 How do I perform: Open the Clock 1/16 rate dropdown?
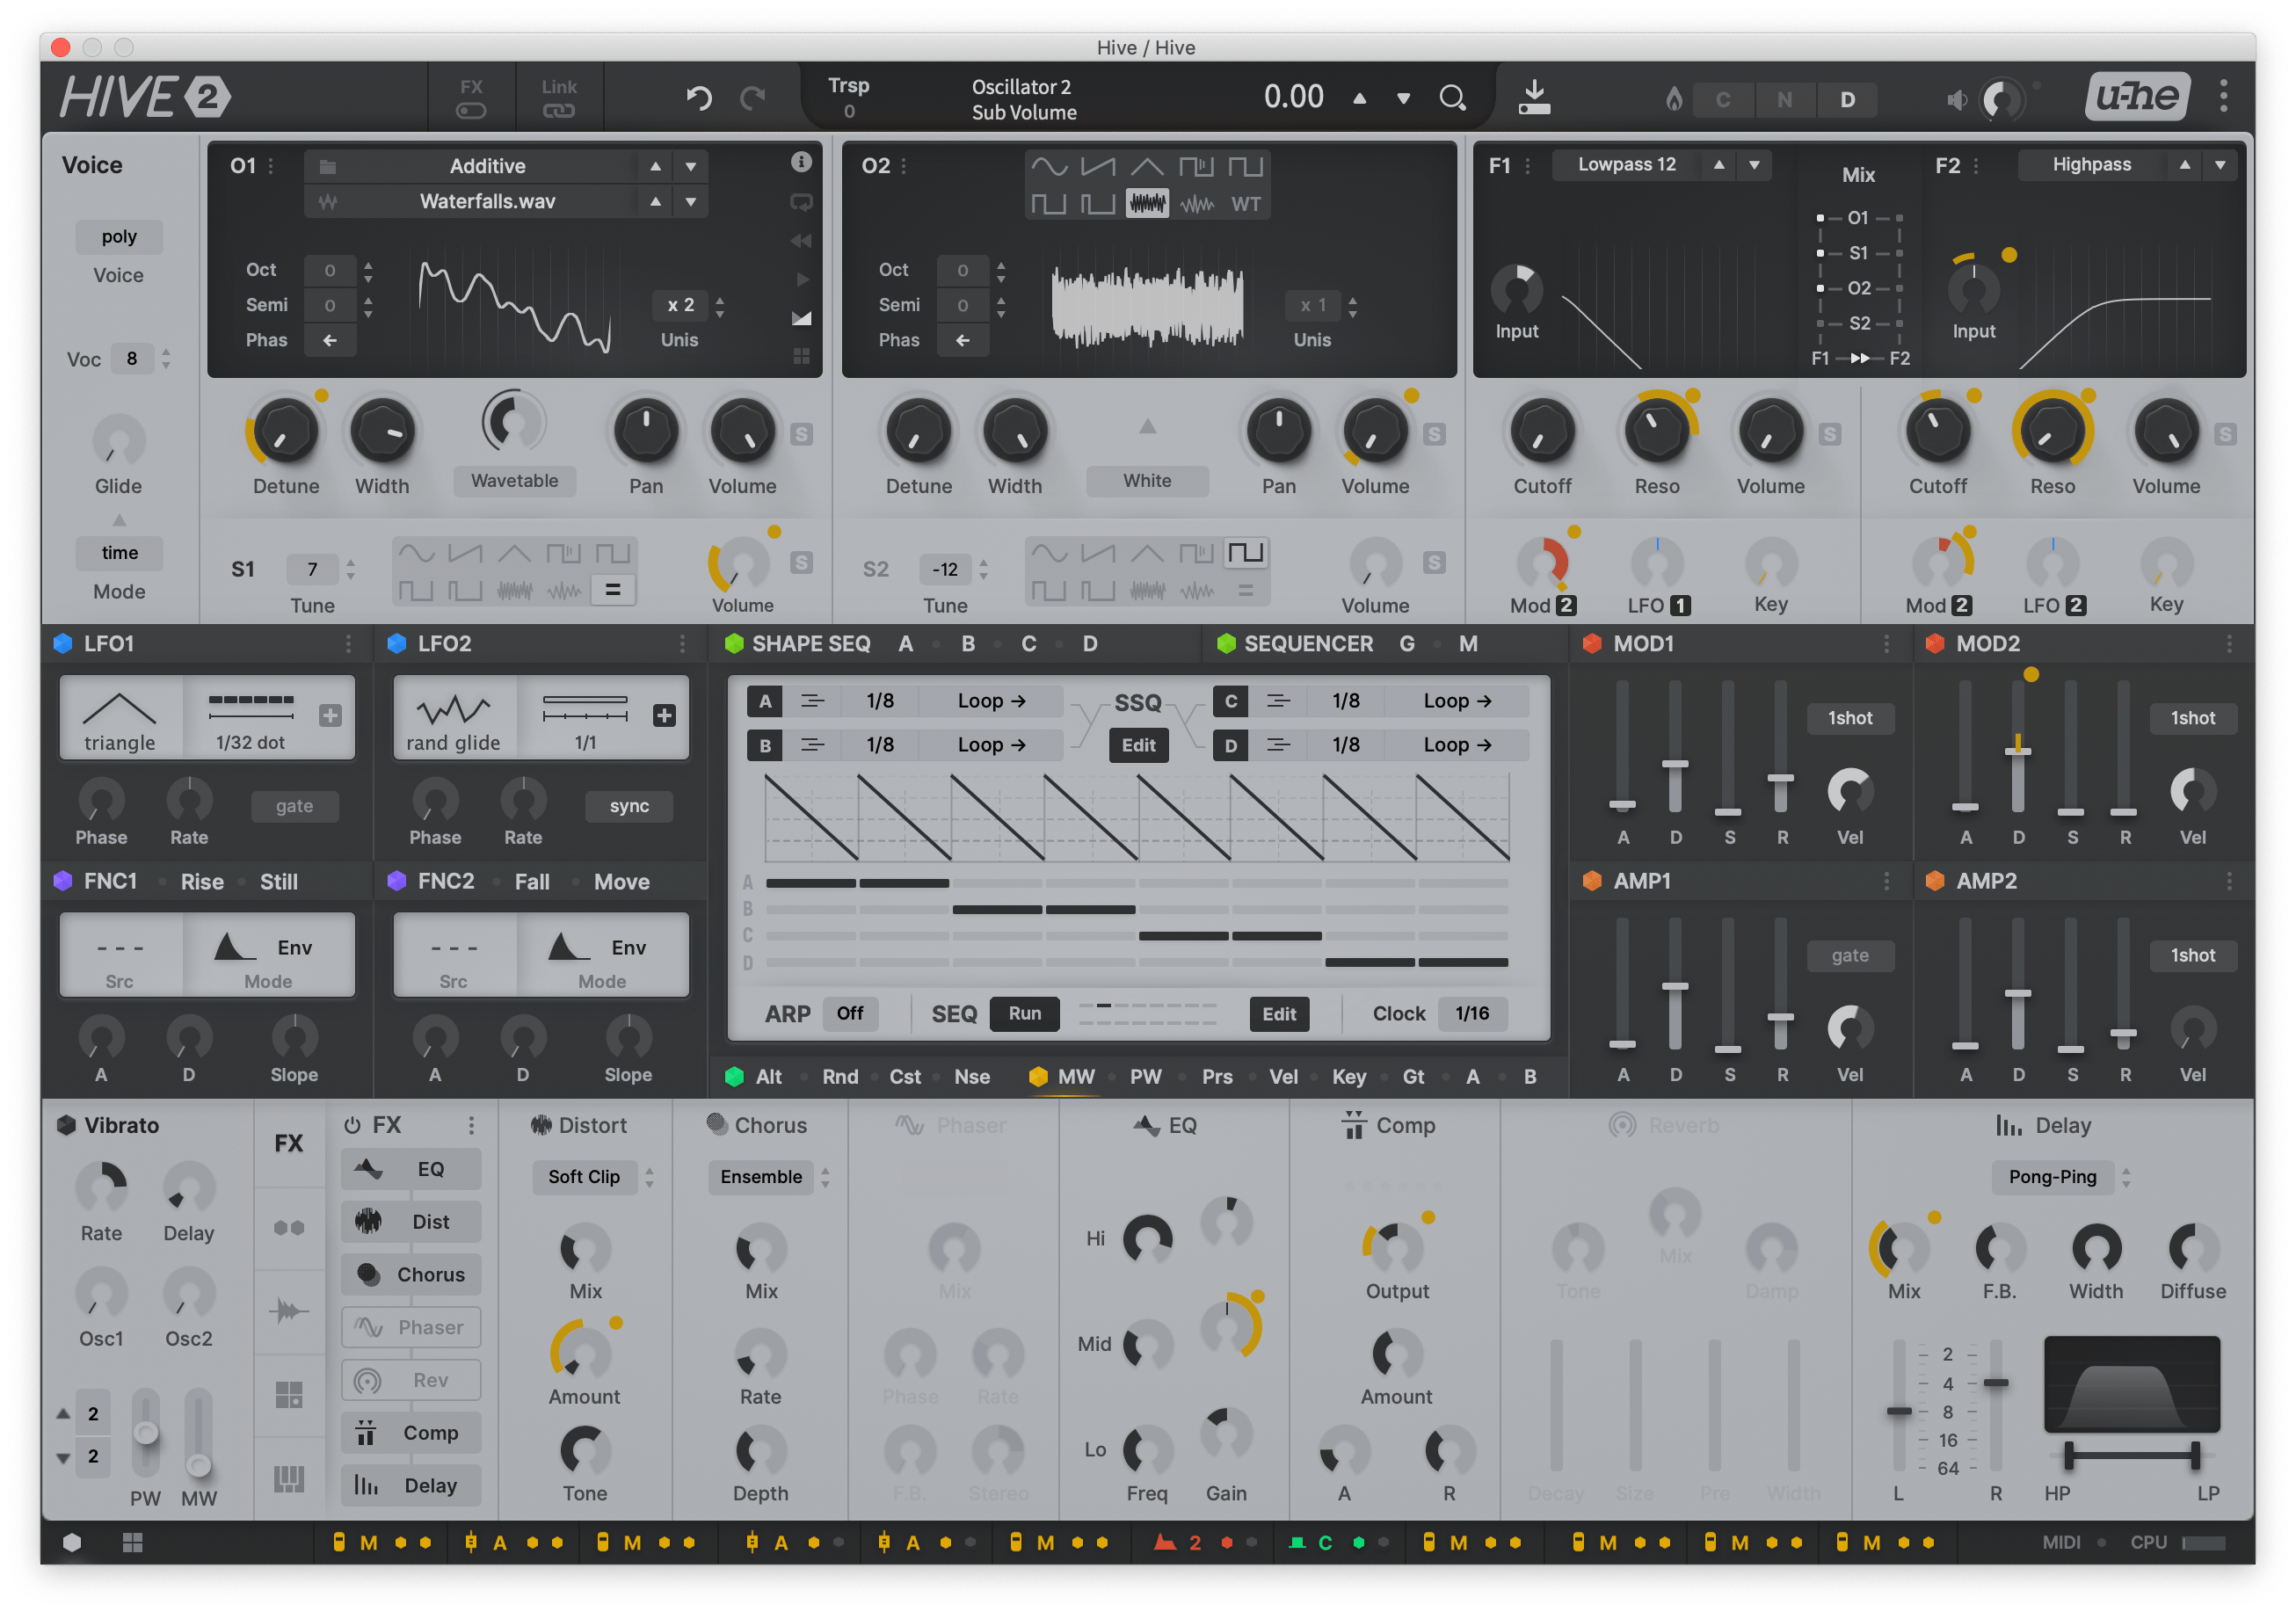(1472, 1013)
